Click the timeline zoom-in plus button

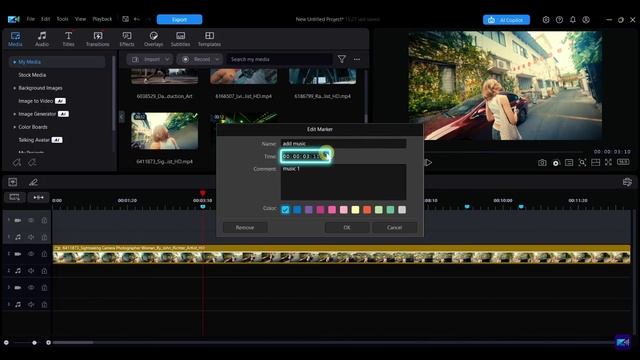pyautogui.click(x=48, y=342)
